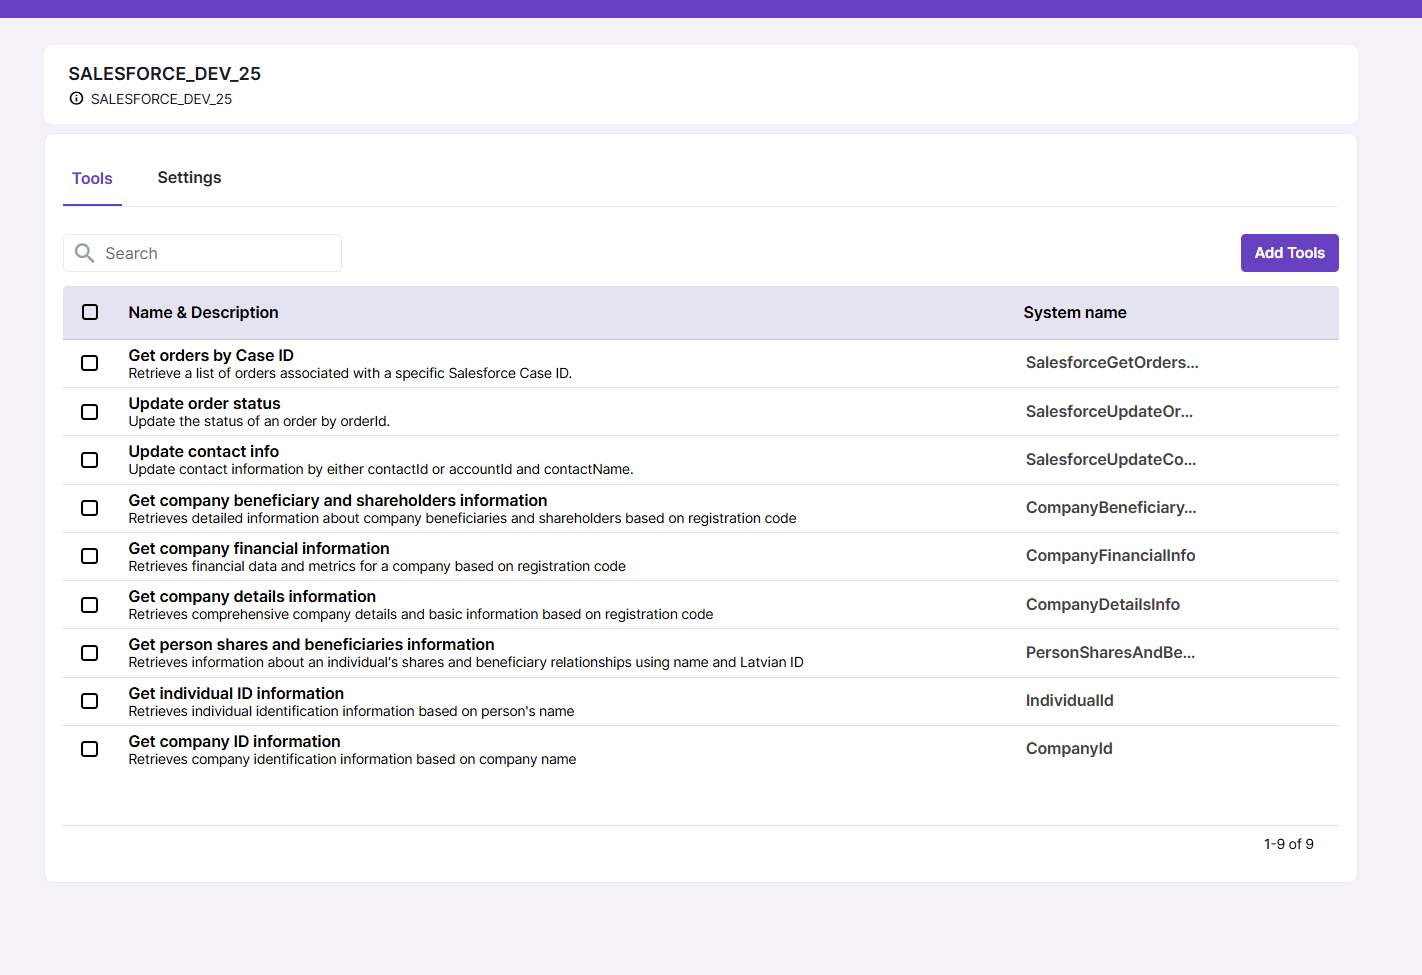The image size is (1422, 975).
Task: Check the box for Get orders by Case ID
Action: point(90,363)
